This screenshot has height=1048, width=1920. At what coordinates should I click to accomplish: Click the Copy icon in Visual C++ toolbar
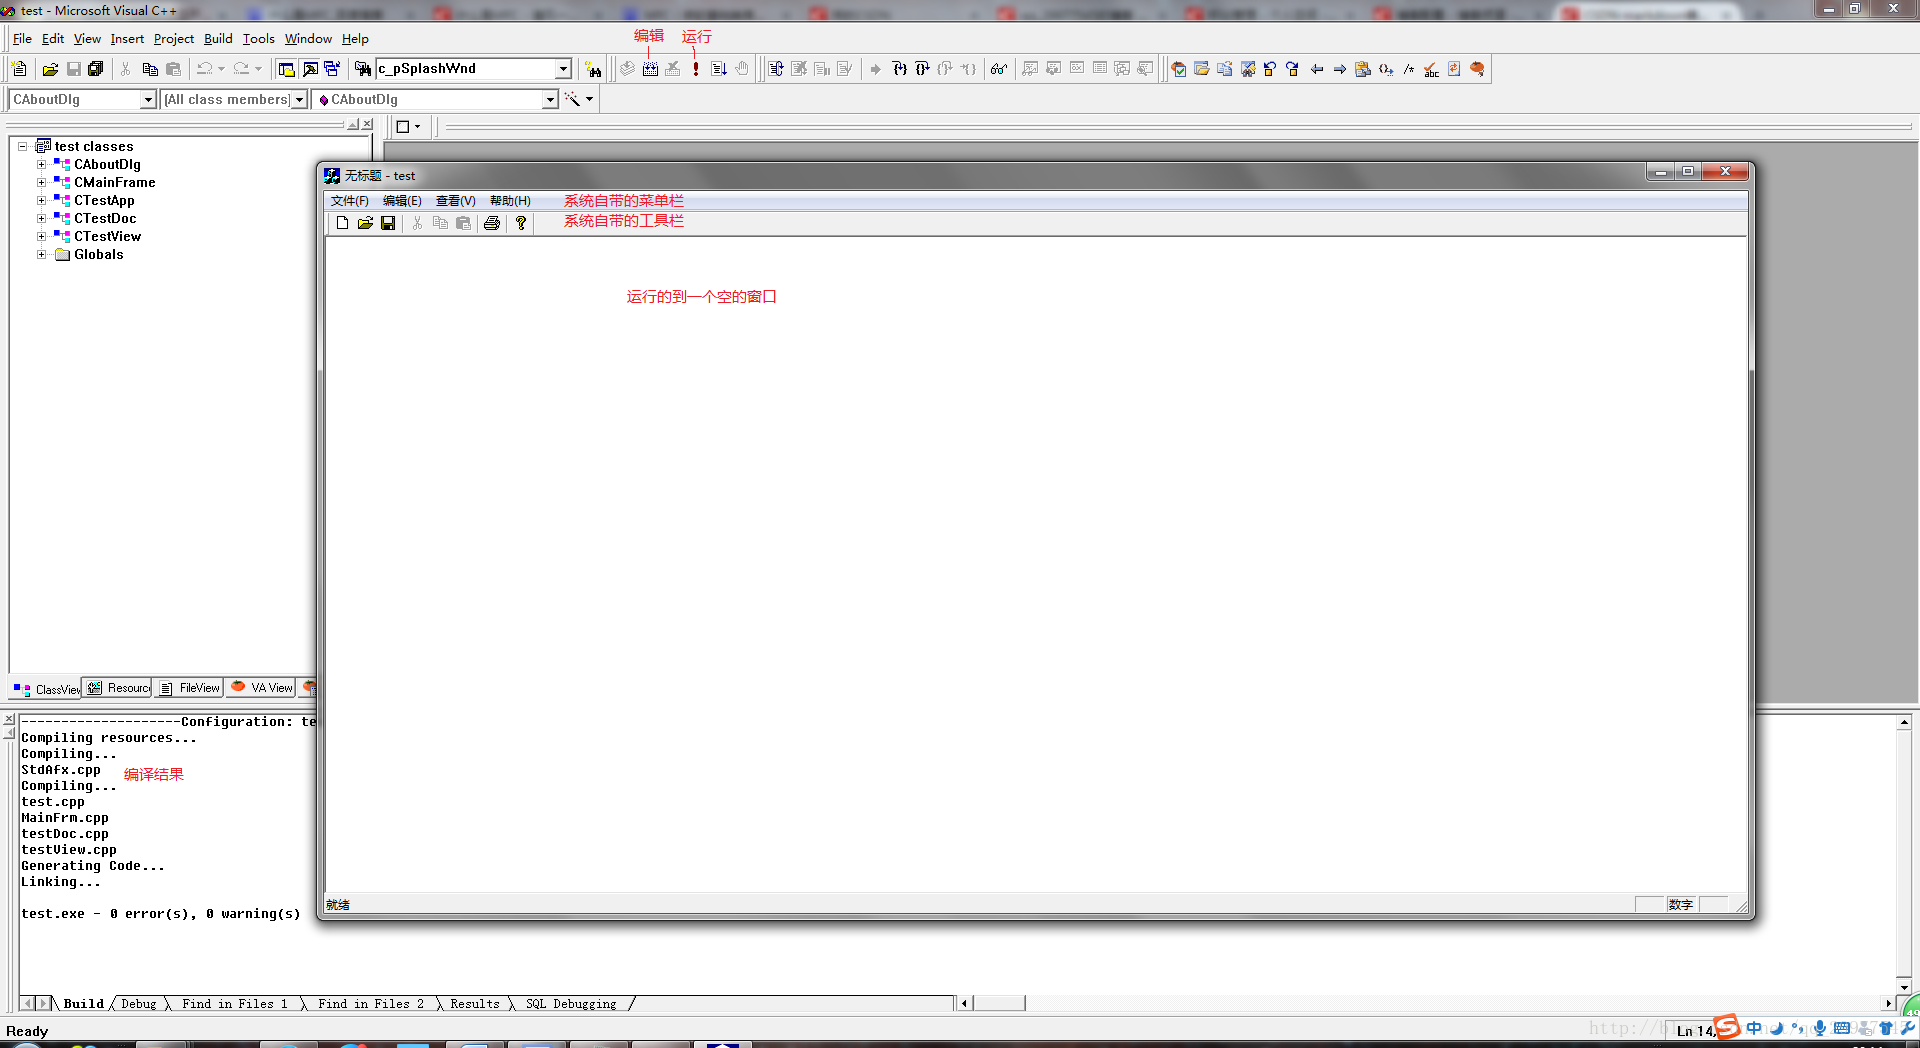pyautogui.click(x=150, y=69)
